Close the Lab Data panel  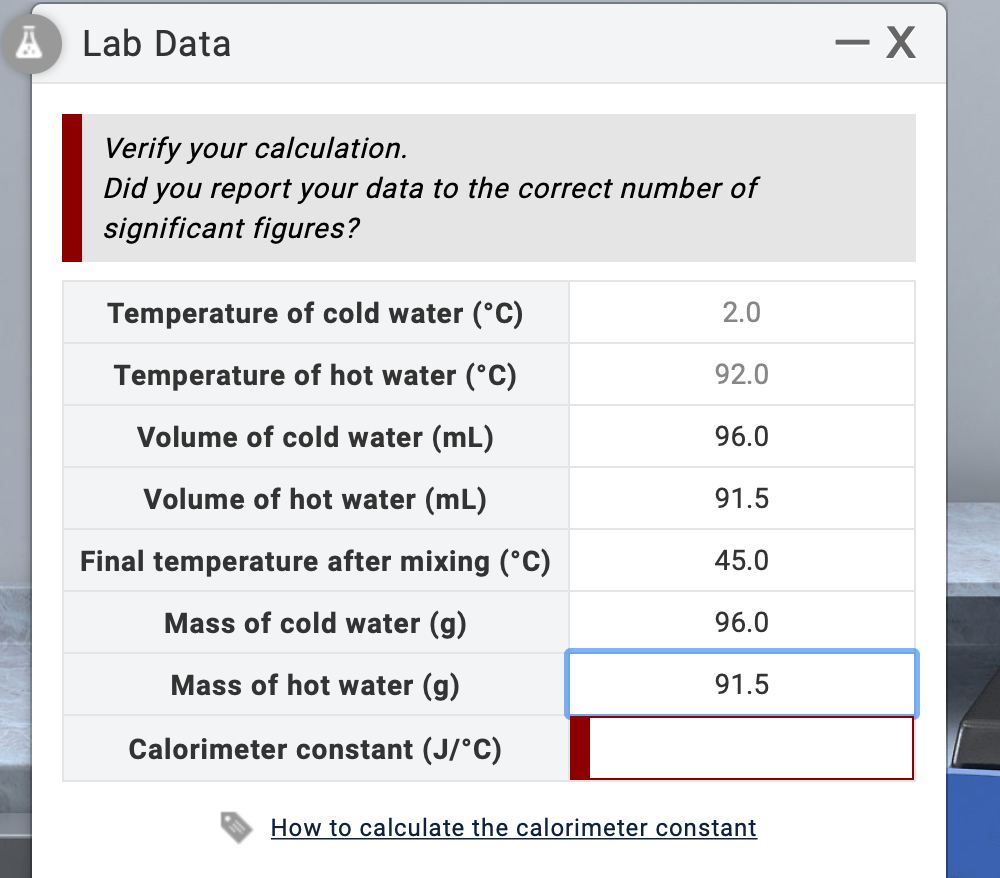tap(899, 42)
